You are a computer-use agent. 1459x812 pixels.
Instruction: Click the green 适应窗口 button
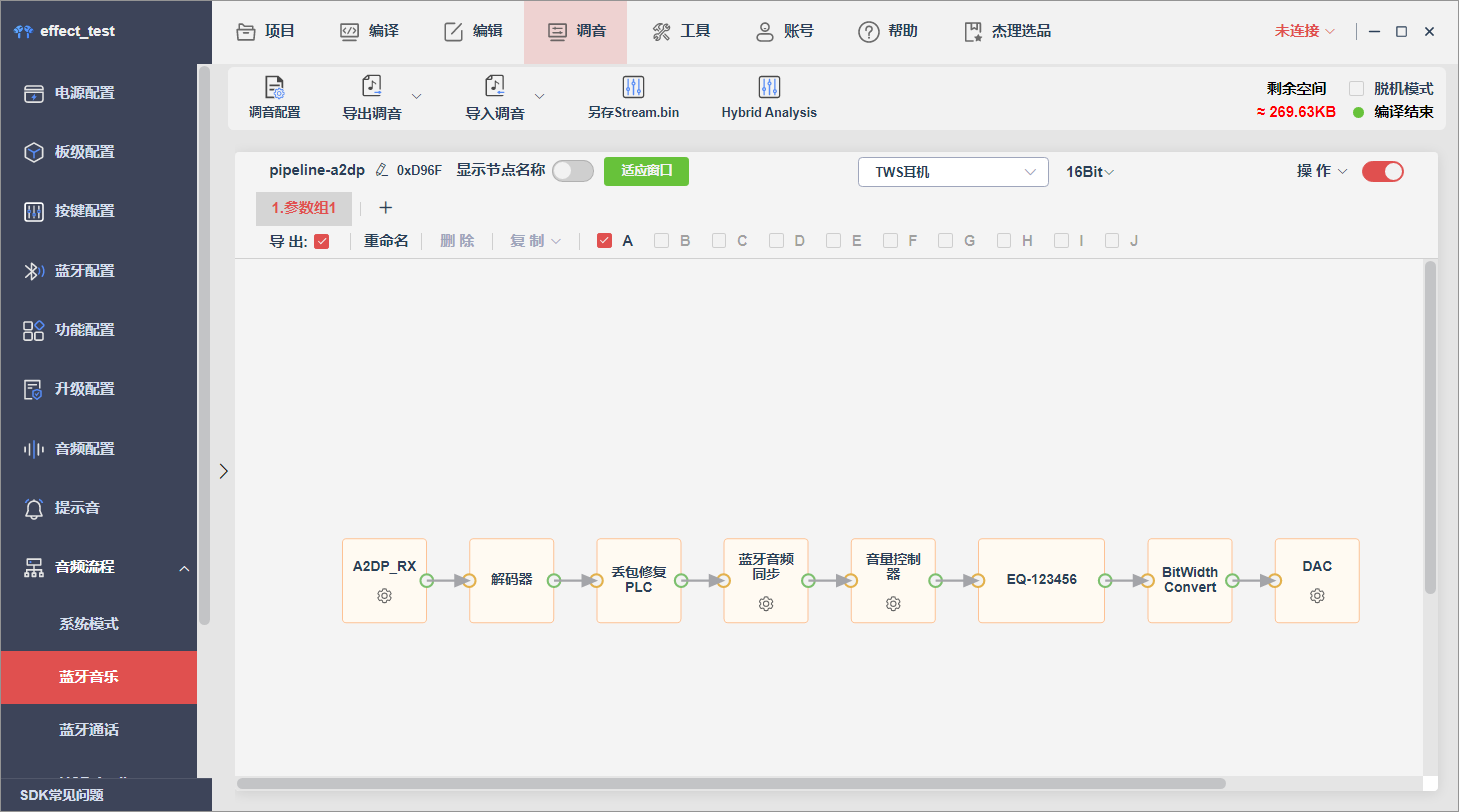[x=646, y=171]
